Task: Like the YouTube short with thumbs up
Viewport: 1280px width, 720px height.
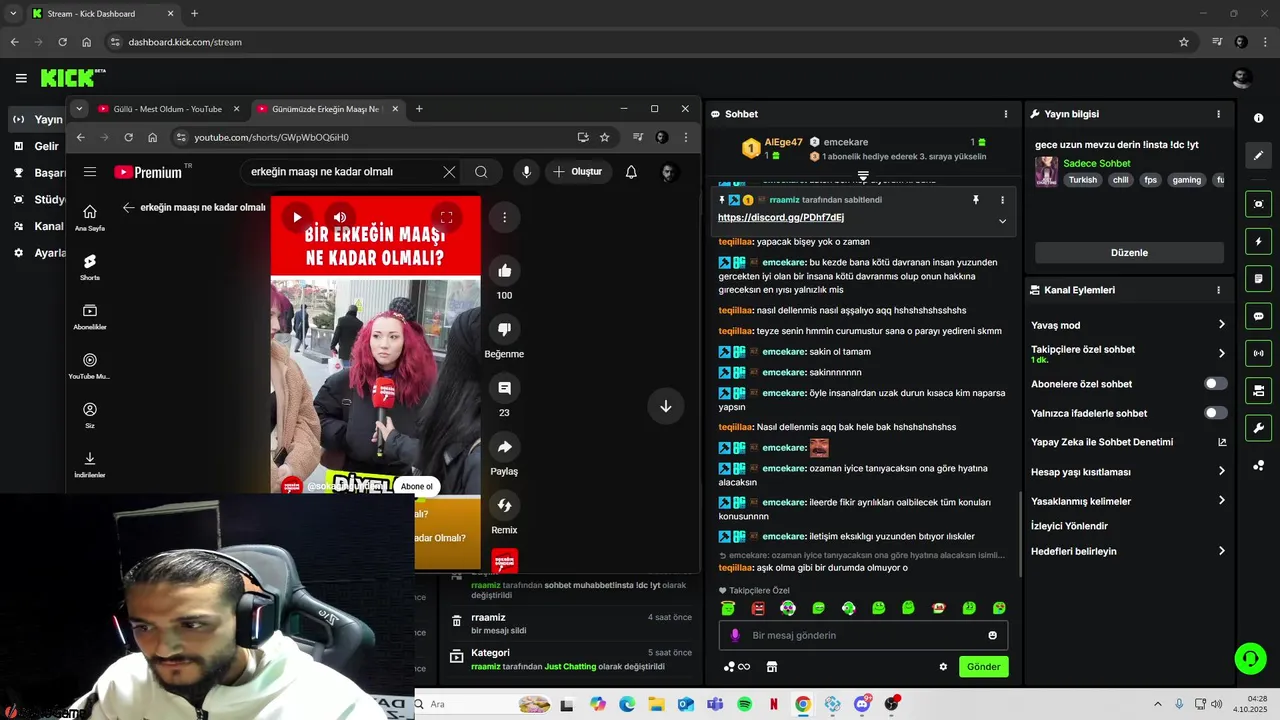Action: click(x=504, y=270)
